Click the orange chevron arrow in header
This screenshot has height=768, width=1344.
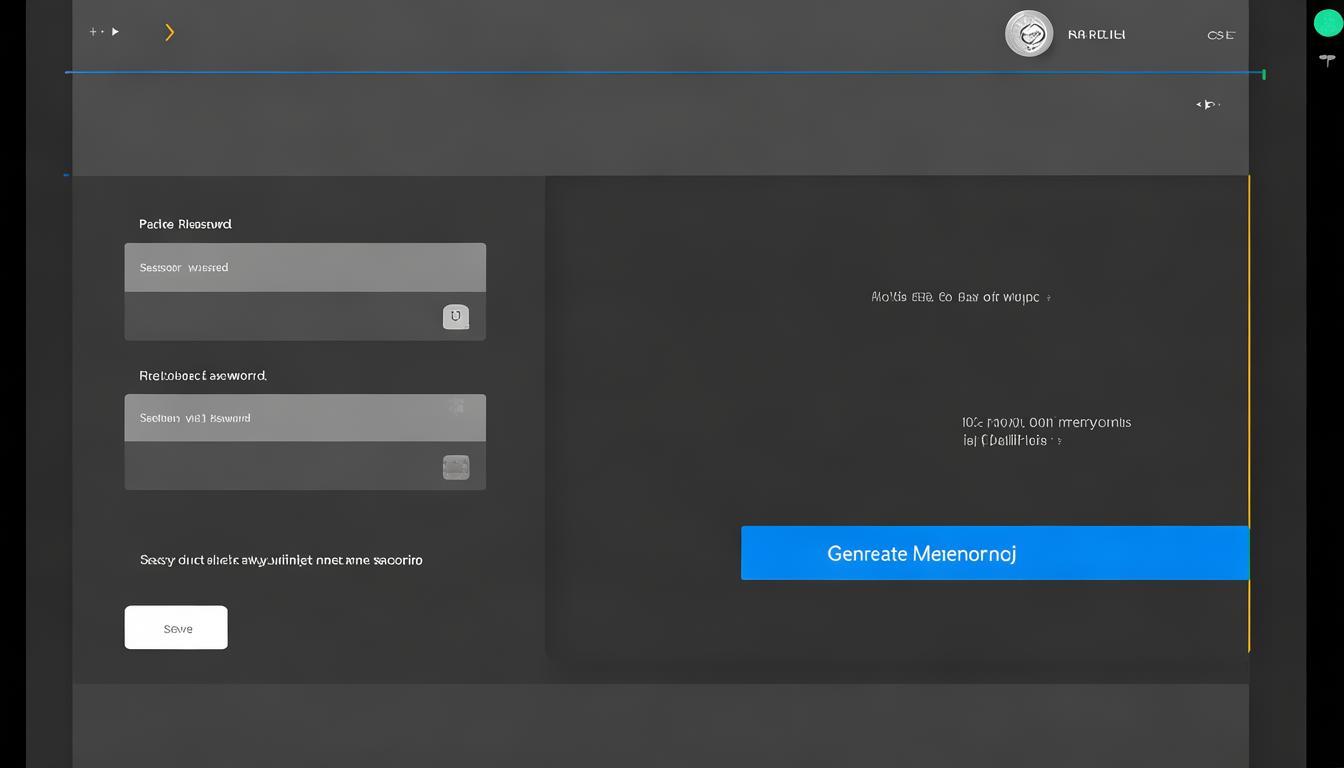click(169, 33)
